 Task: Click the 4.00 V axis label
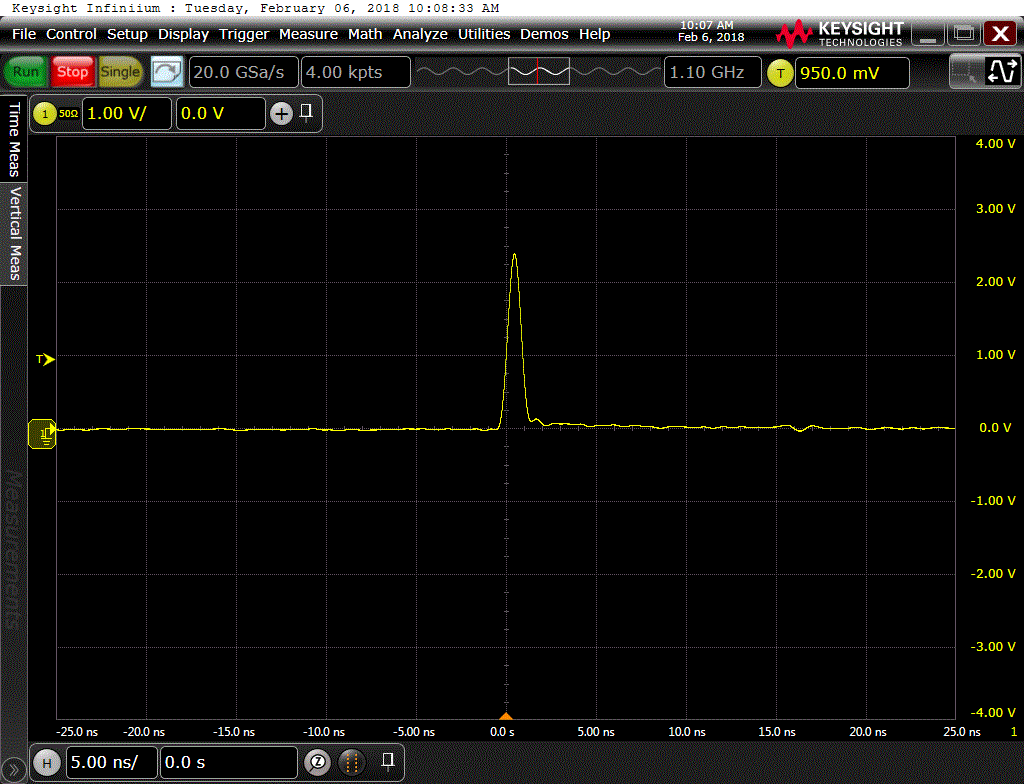pyautogui.click(x=995, y=144)
